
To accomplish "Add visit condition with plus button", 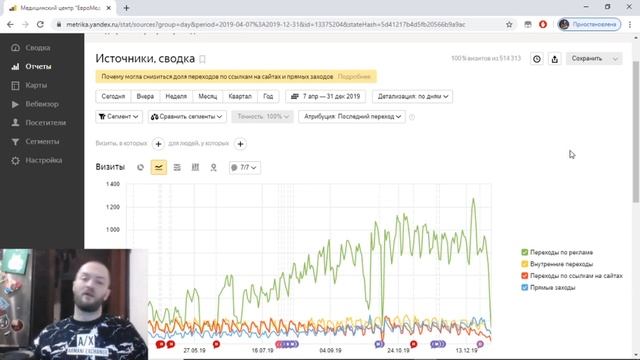I will point(158,144).
